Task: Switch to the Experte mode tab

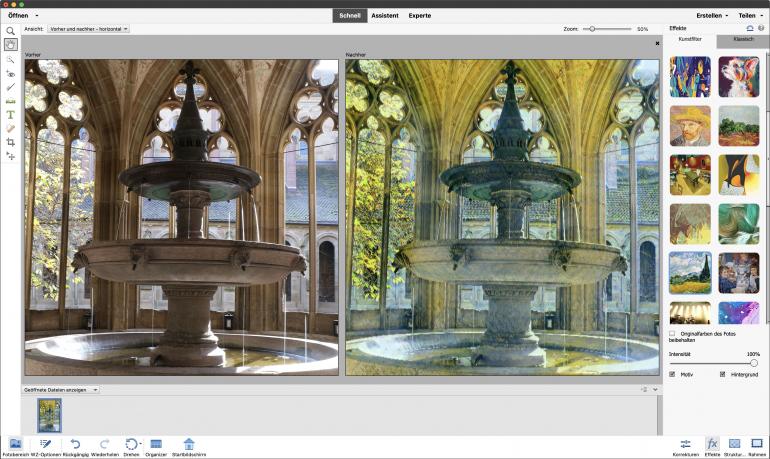Action: (420, 16)
